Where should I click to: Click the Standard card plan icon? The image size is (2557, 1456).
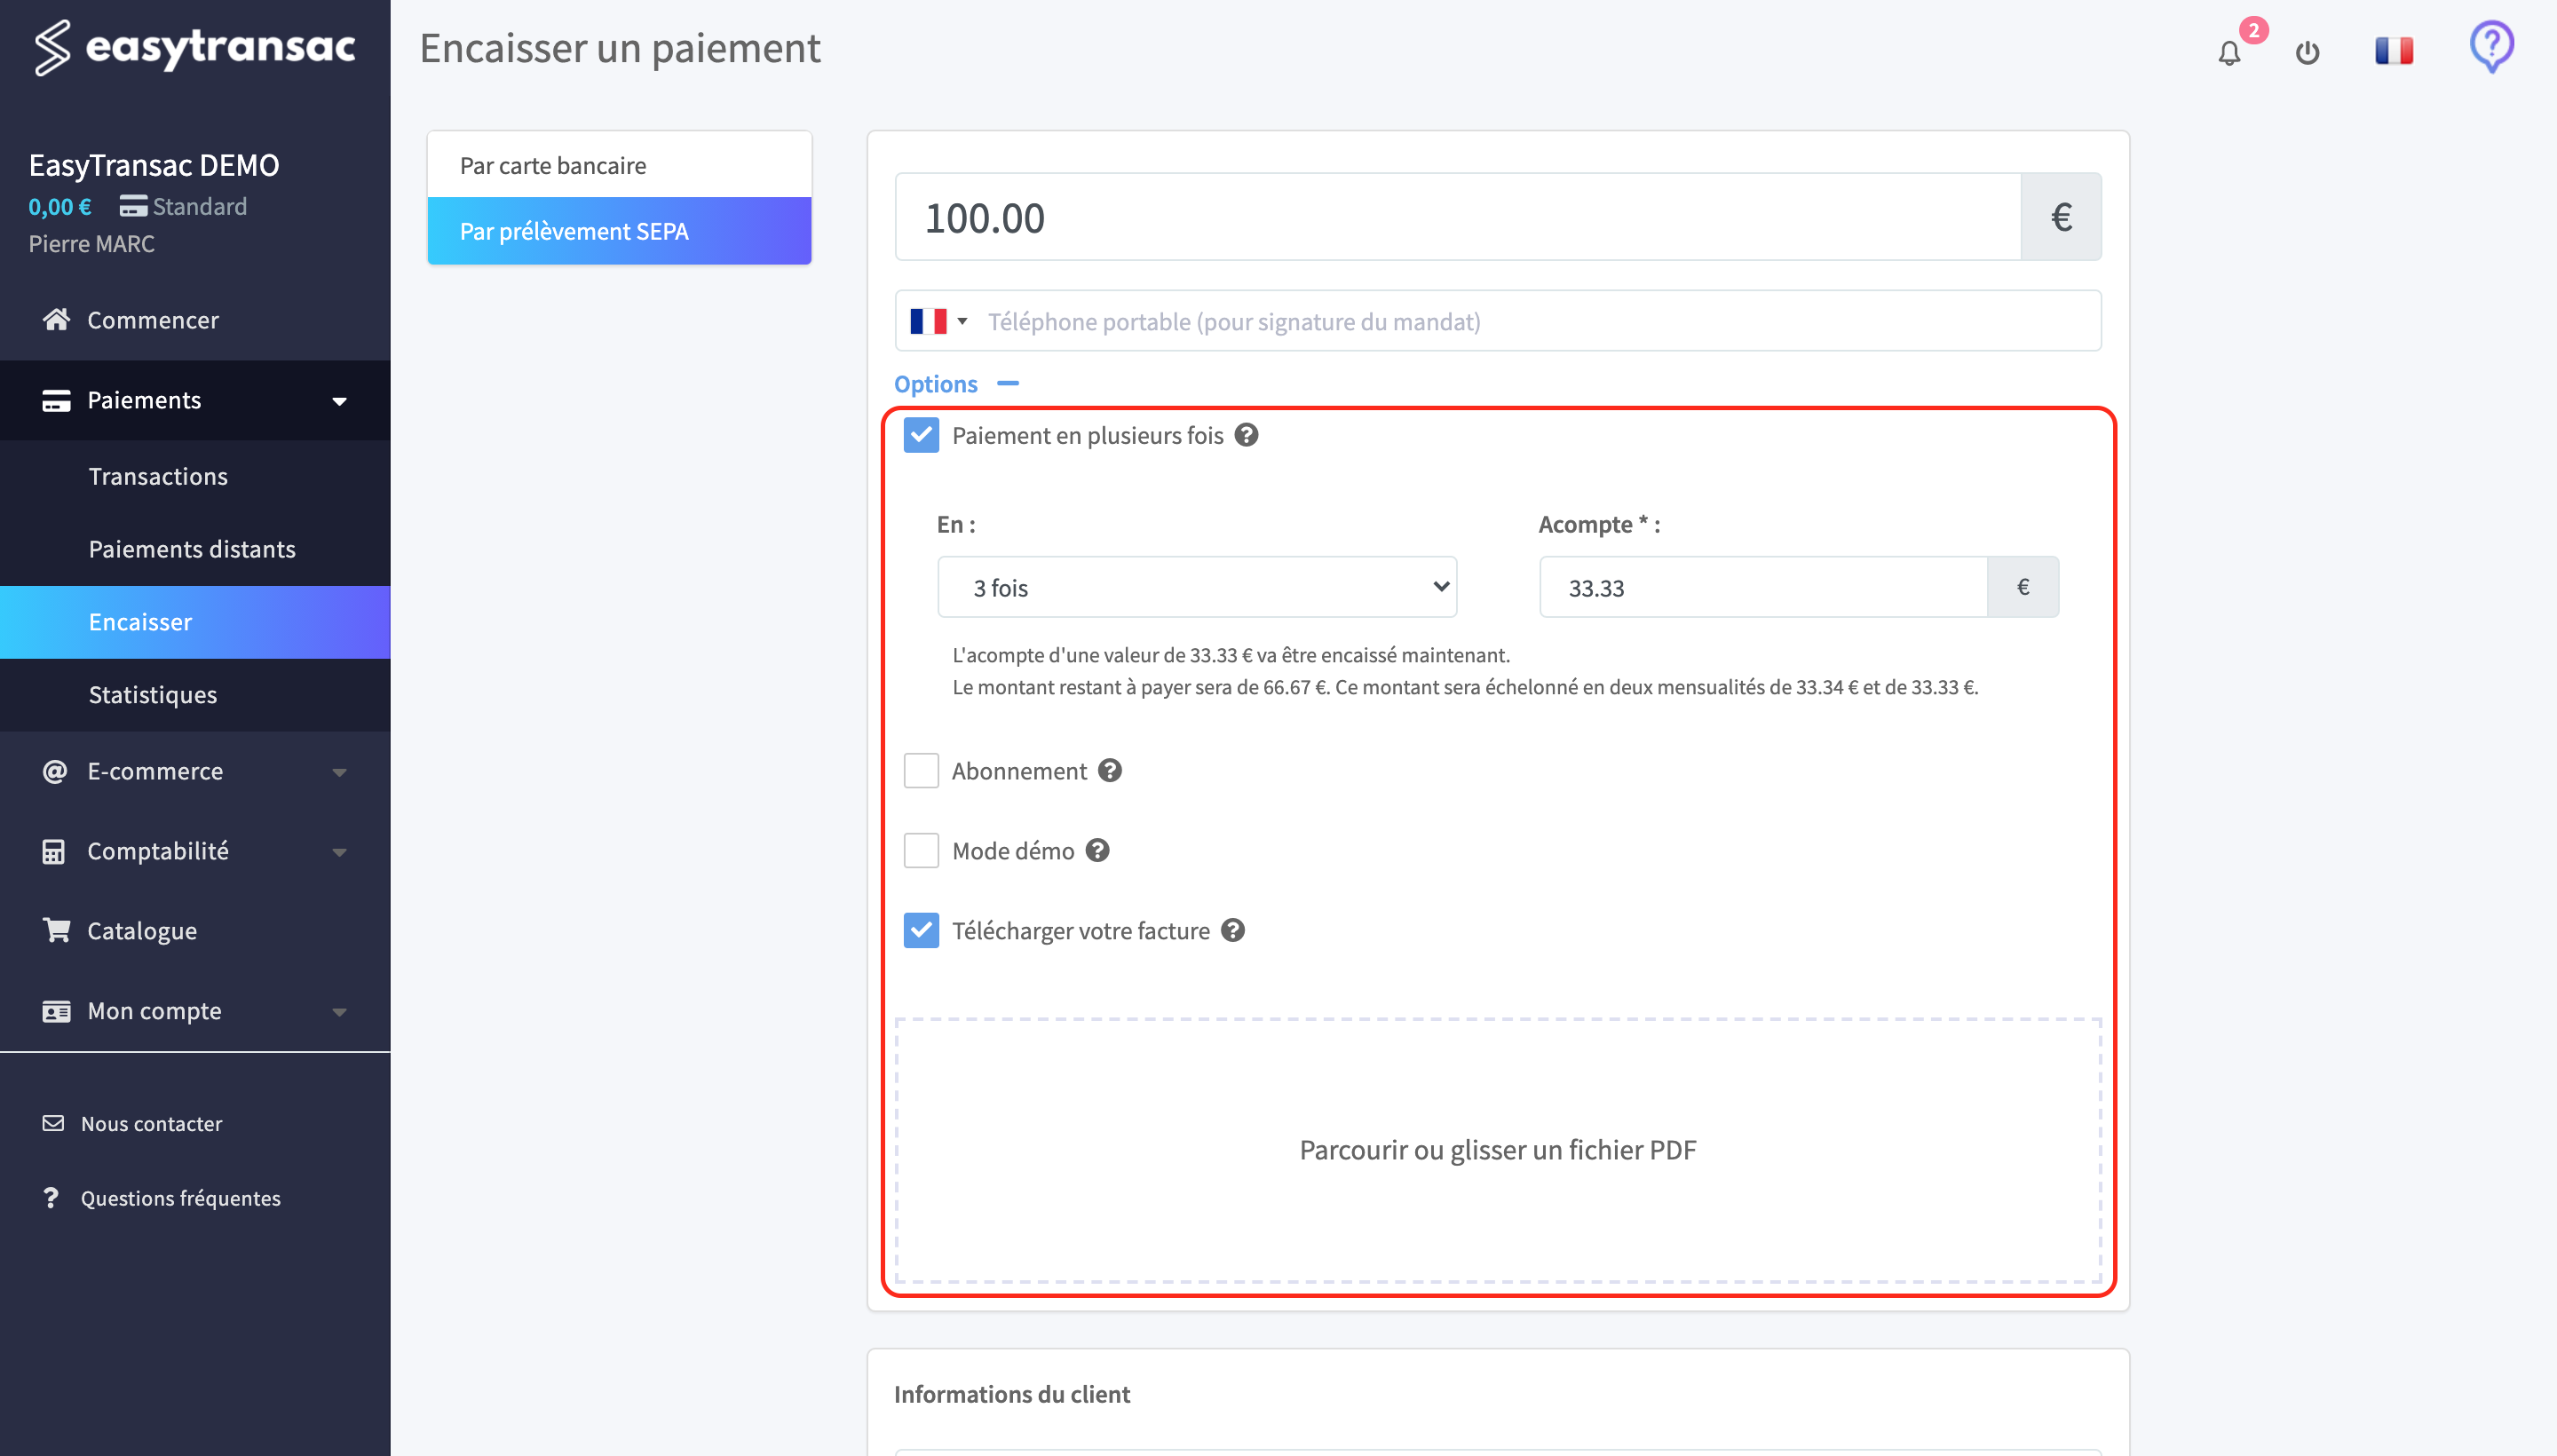point(133,206)
